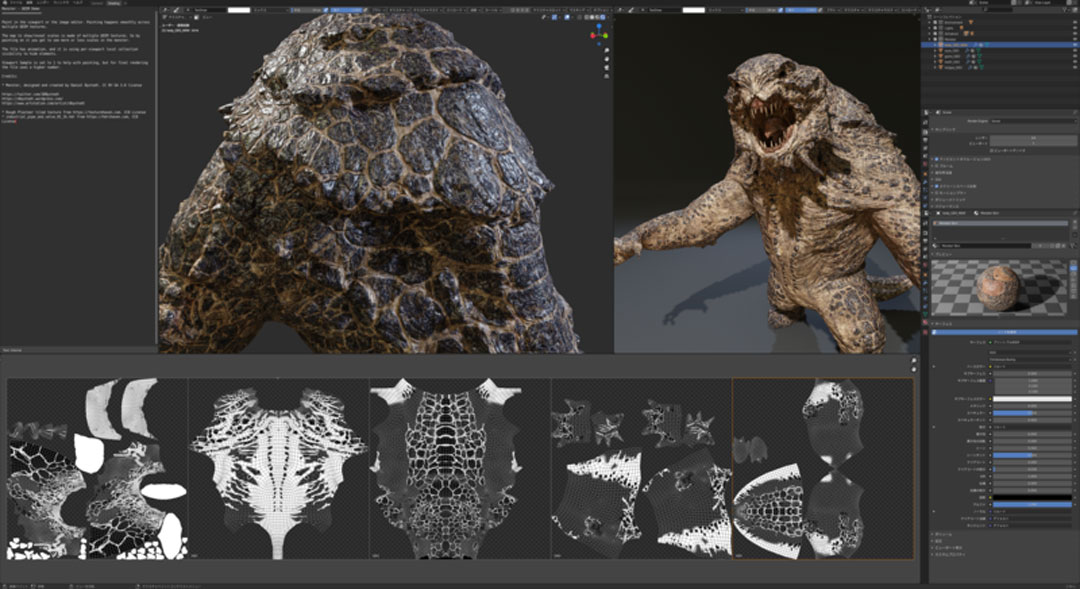
Task: Select the fifth UDIM tile in image editor
Action: 822,468
